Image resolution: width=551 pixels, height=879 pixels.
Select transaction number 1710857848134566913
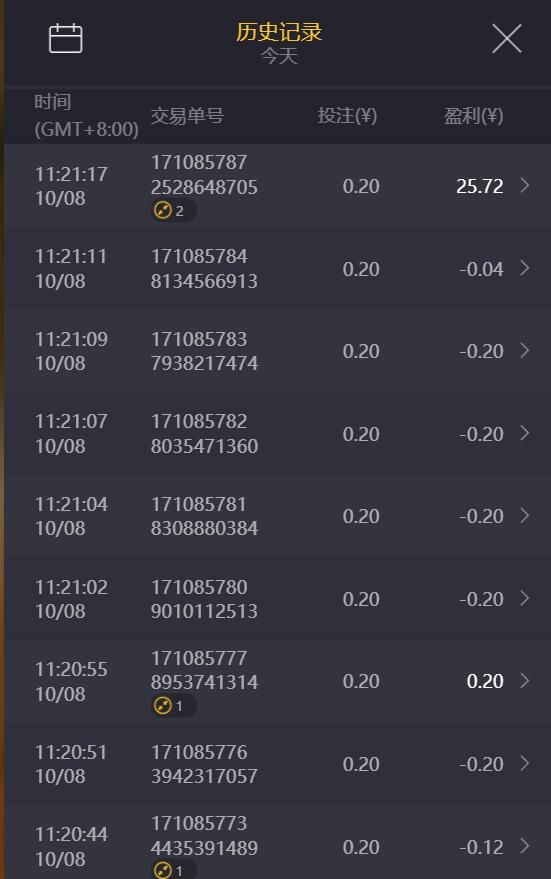(204, 269)
